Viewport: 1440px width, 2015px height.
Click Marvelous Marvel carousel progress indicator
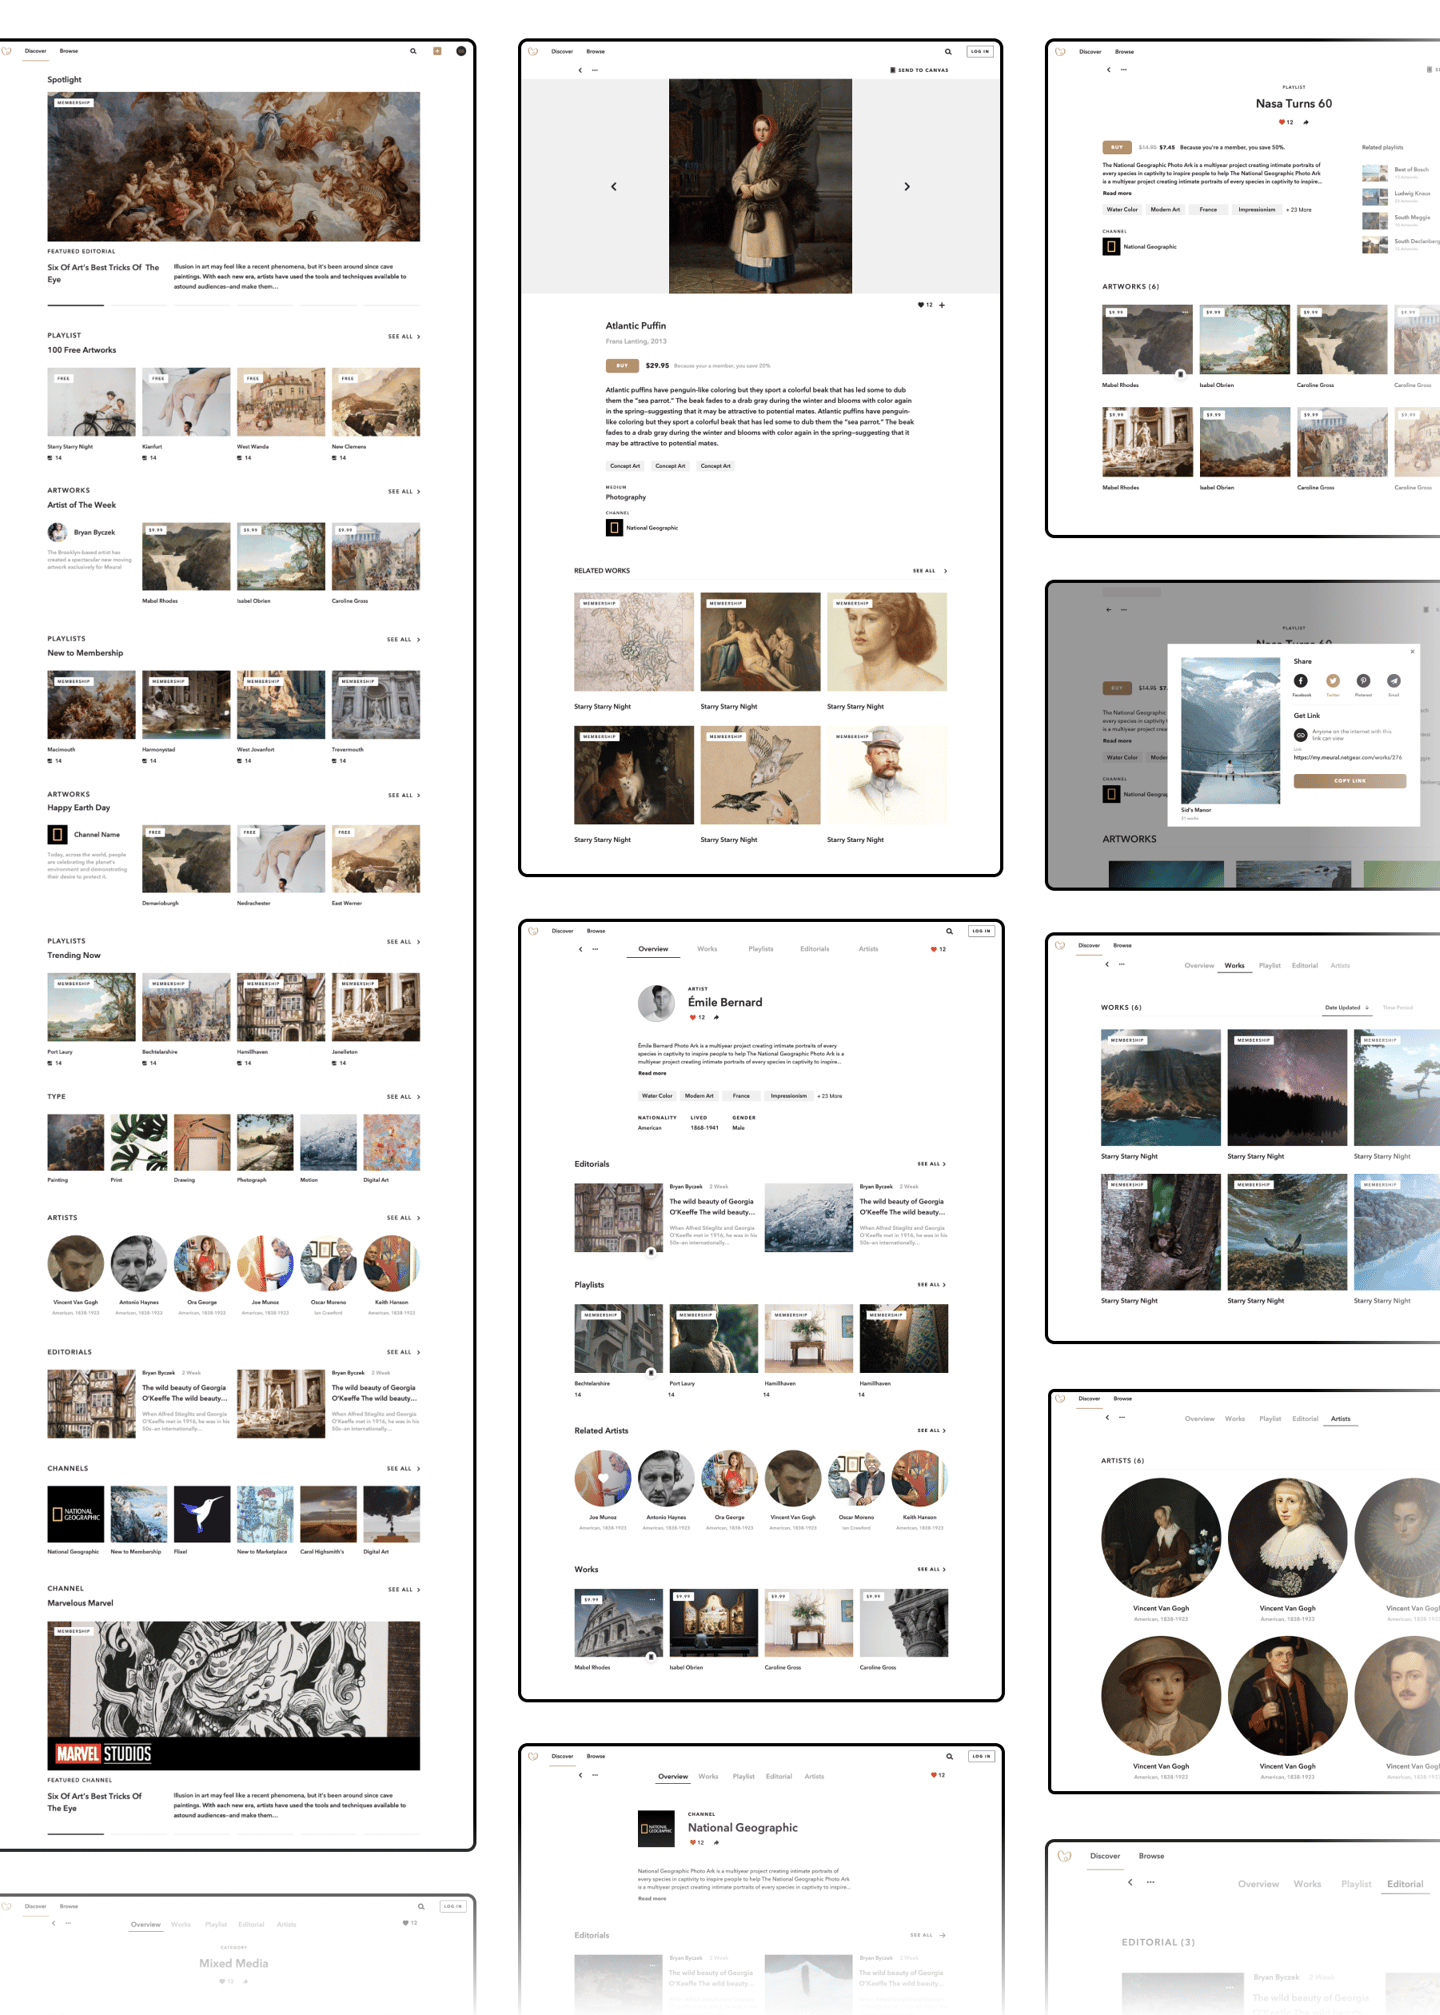pyautogui.click(x=76, y=1834)
